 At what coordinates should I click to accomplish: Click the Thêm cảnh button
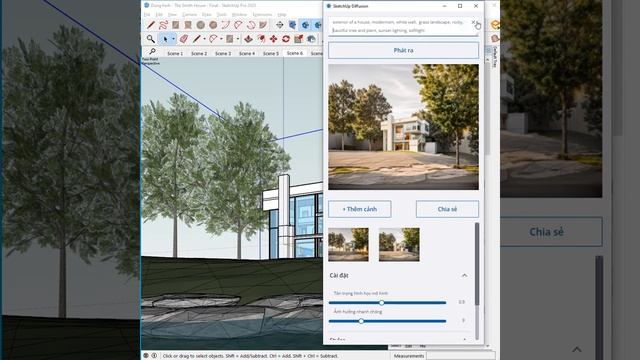360,209
